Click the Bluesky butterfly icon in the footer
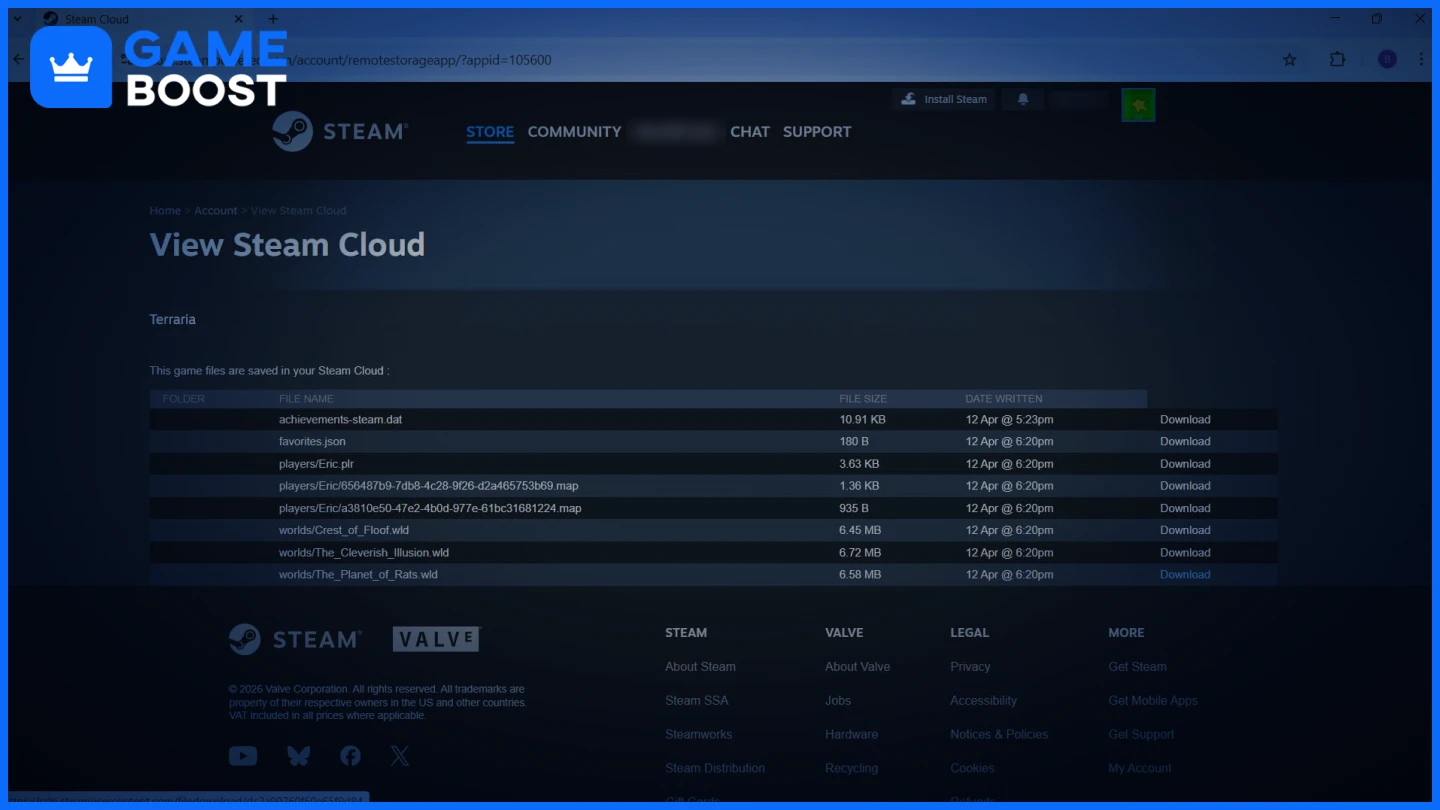Viewport: 1440px width, 810px height. pyautogui.click(x=297, y=756)
